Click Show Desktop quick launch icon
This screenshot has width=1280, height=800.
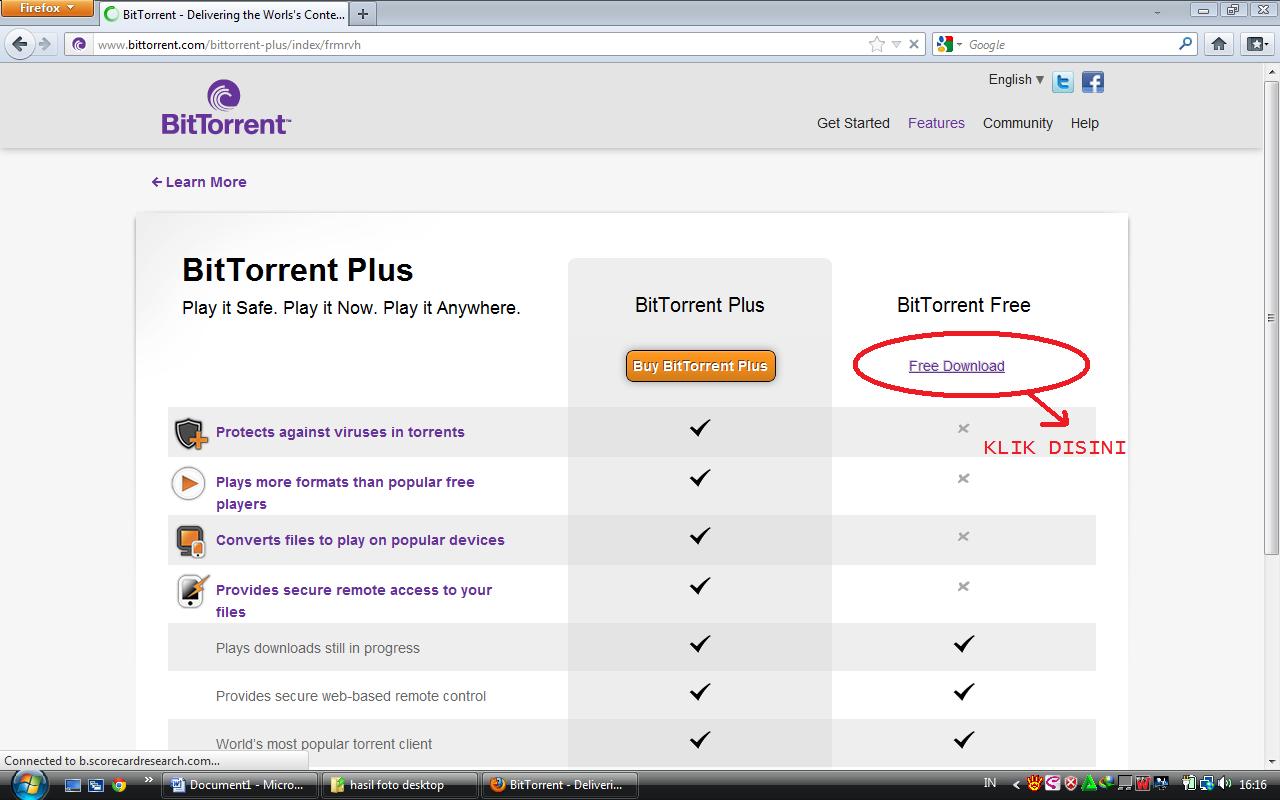click(x=73, y=785)
